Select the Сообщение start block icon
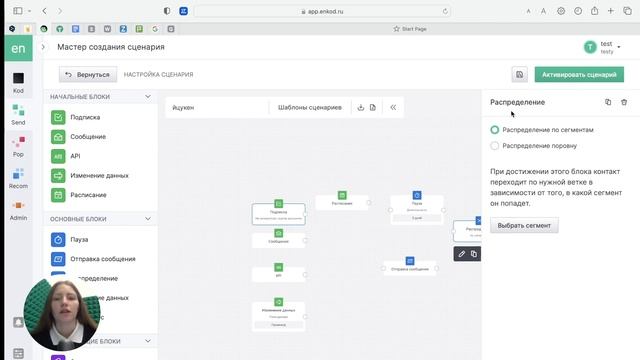The width and height of the screenshot is (640, 360). point(58,137)
